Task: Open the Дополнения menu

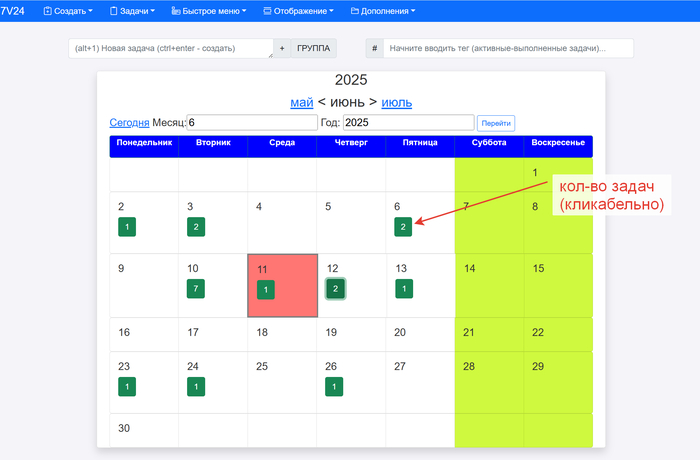Action: pos(383,11)
